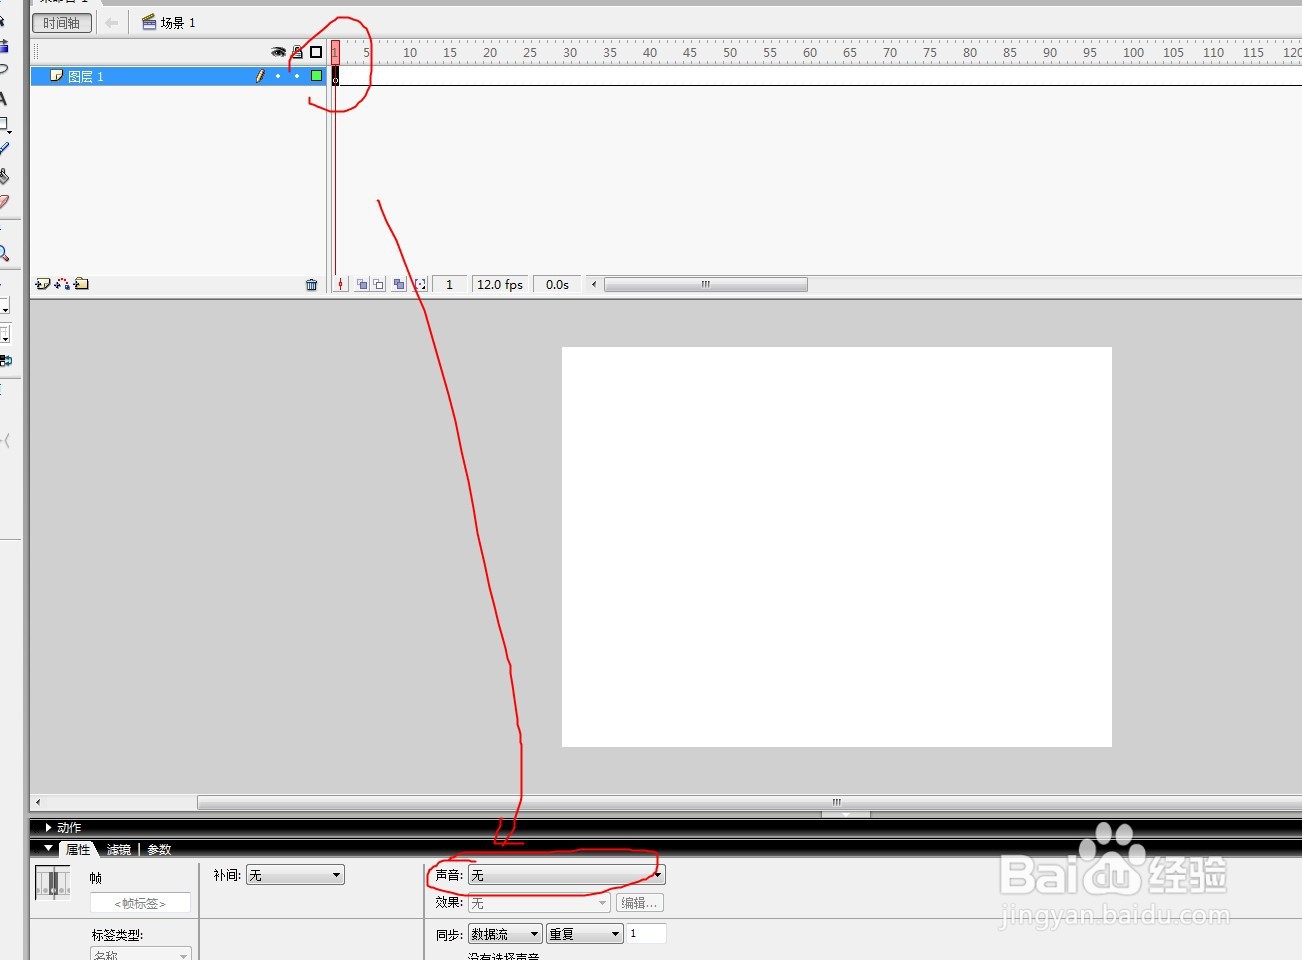Click frame 60 on the timeline ruler
Image resolution: width=1302 pixels, height=960 pixels.
pos(810,52)
